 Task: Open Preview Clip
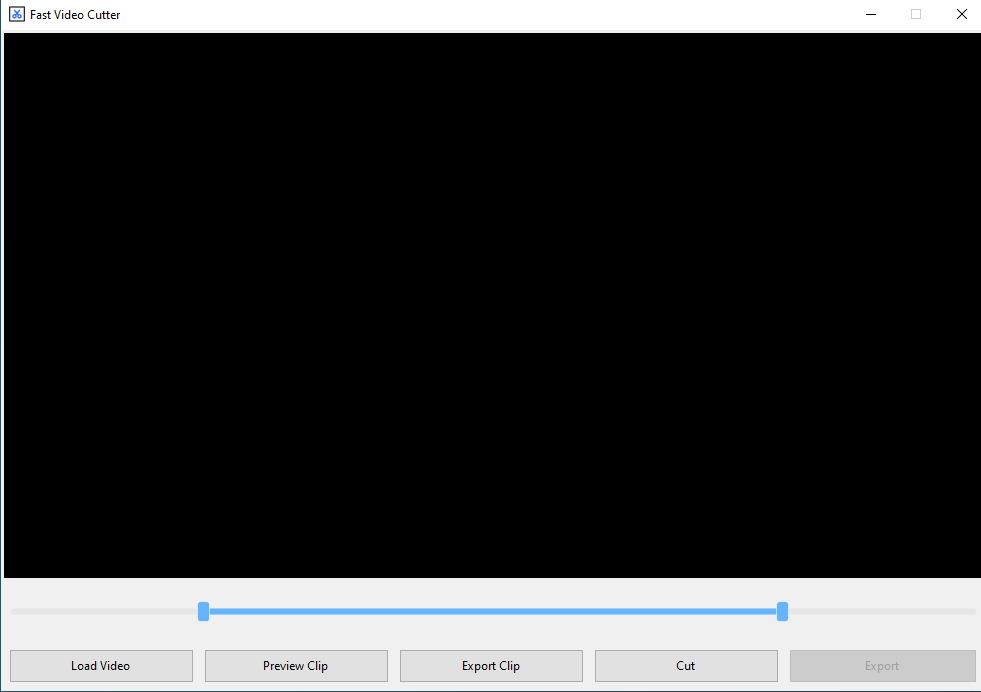(x=296, y=666)
